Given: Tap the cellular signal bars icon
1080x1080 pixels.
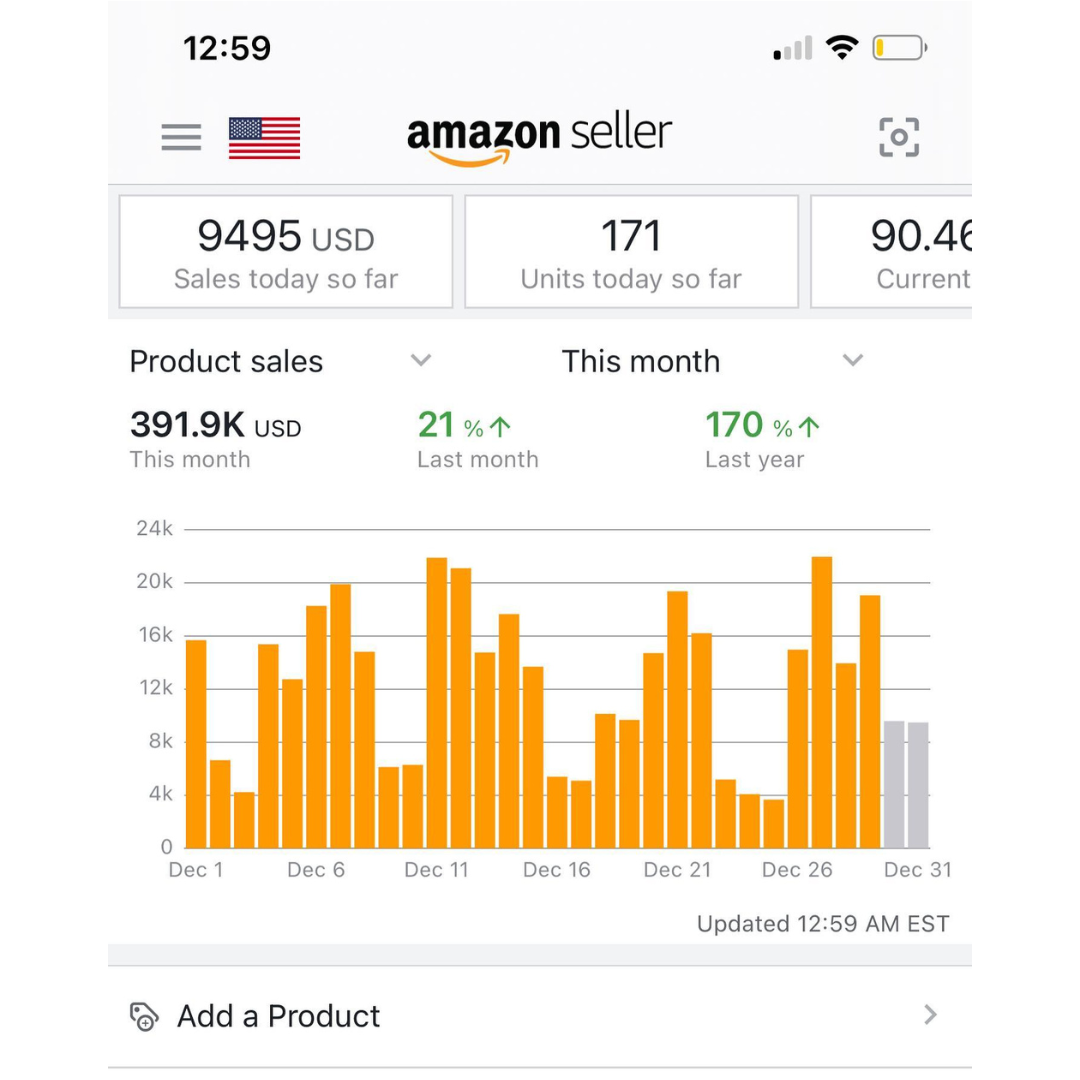Looking at the screenshot, I should tap(793, 48).
